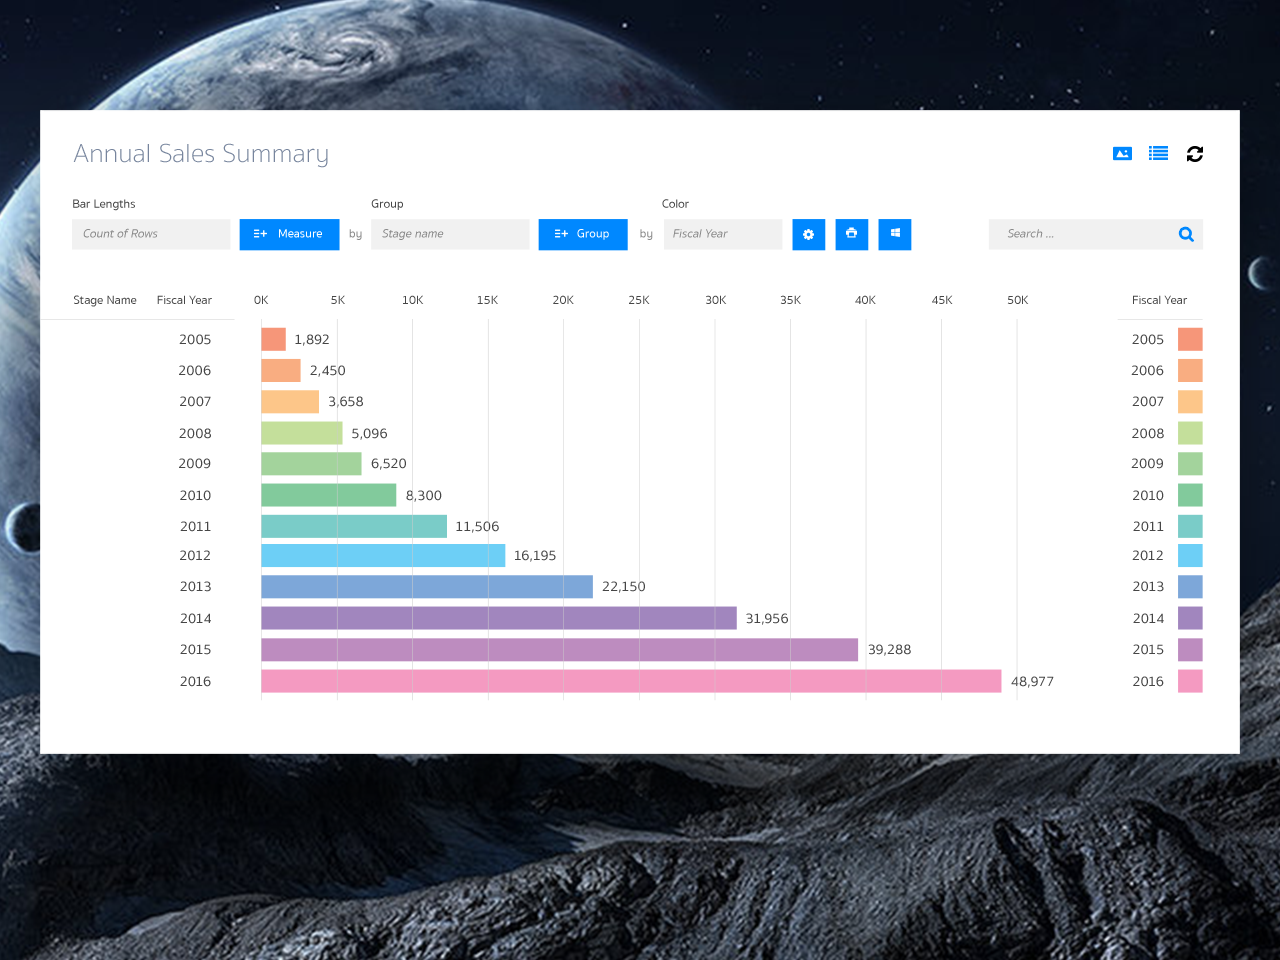
Task: Sort by the left Fiscal Year column header
Action: (x=184, y=300)
